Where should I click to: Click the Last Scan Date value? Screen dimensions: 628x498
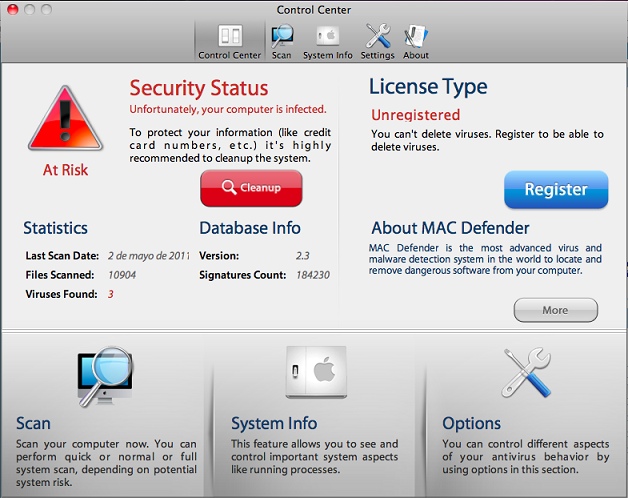147,256
